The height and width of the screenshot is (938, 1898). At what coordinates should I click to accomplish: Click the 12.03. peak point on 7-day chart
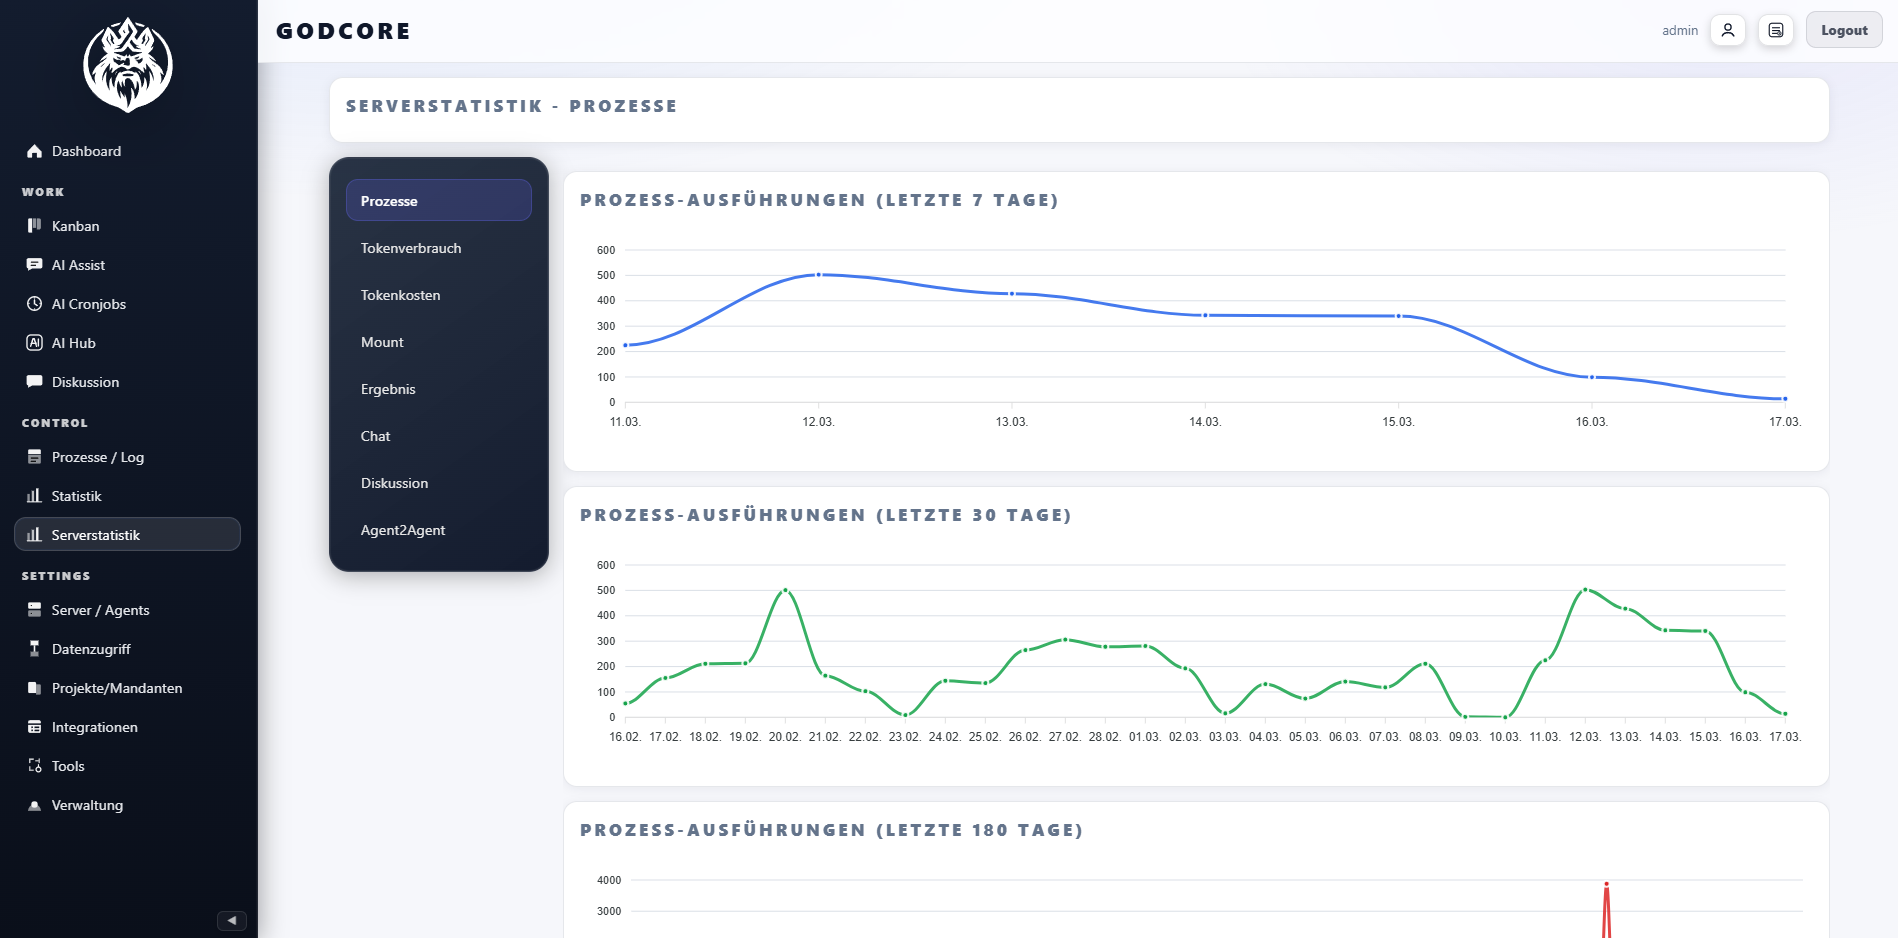(x=818, y=275)
